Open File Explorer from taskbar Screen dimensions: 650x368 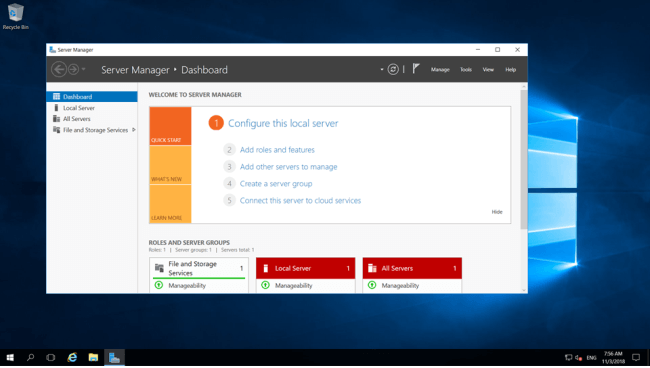pos(93,357)
